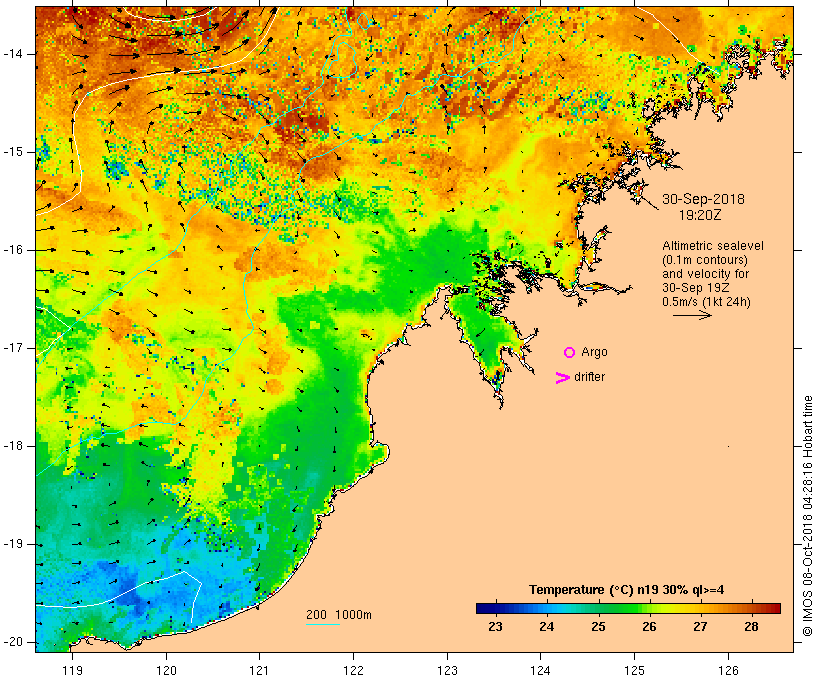
Task: Click the latitude axis label '-19'
Action: pyautogui.click(x=13, y=544)
